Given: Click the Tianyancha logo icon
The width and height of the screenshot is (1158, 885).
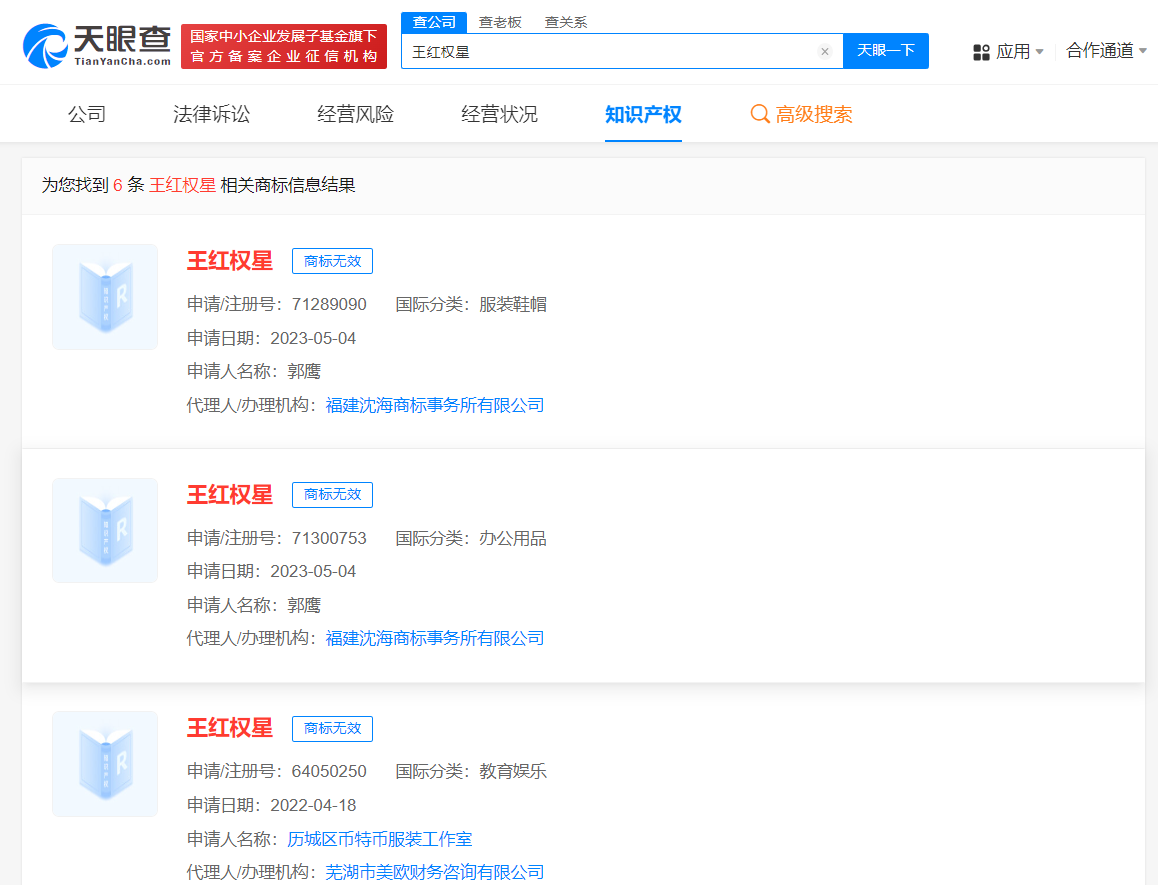Looking at the screenshot, I should click(x=40, y=41).
